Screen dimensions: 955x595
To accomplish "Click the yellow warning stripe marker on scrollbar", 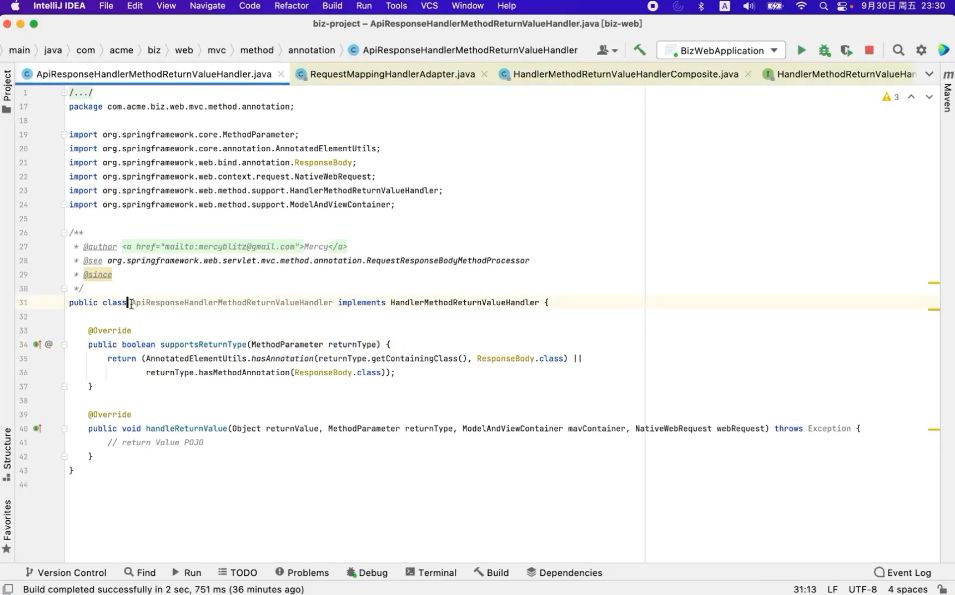I will click(934, 283).
